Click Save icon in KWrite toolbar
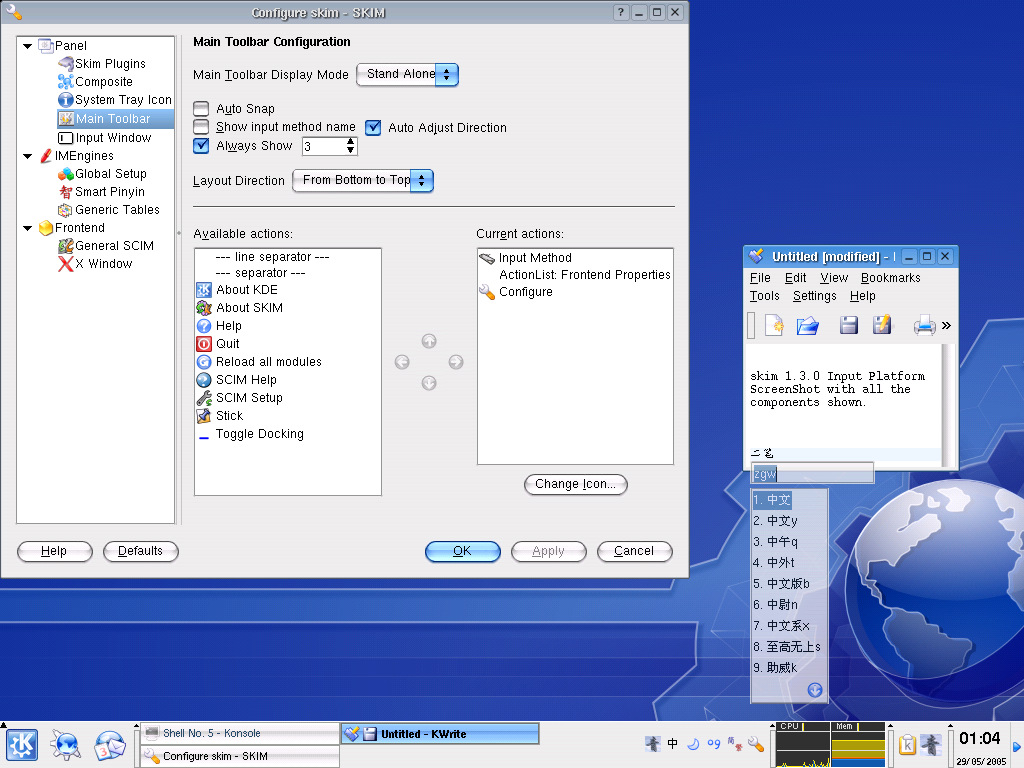 [x=848, y=325]
